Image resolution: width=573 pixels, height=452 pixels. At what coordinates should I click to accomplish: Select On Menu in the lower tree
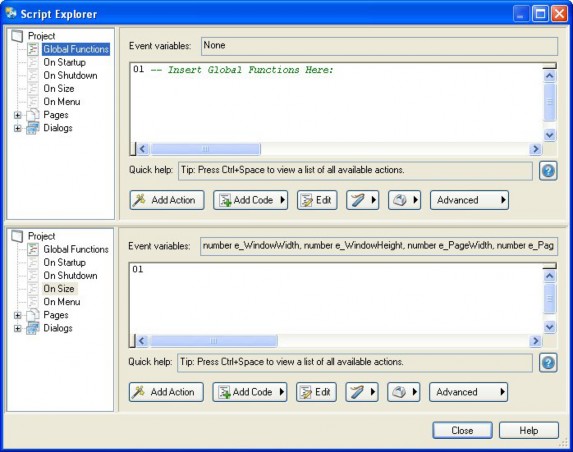coord(62,302)
